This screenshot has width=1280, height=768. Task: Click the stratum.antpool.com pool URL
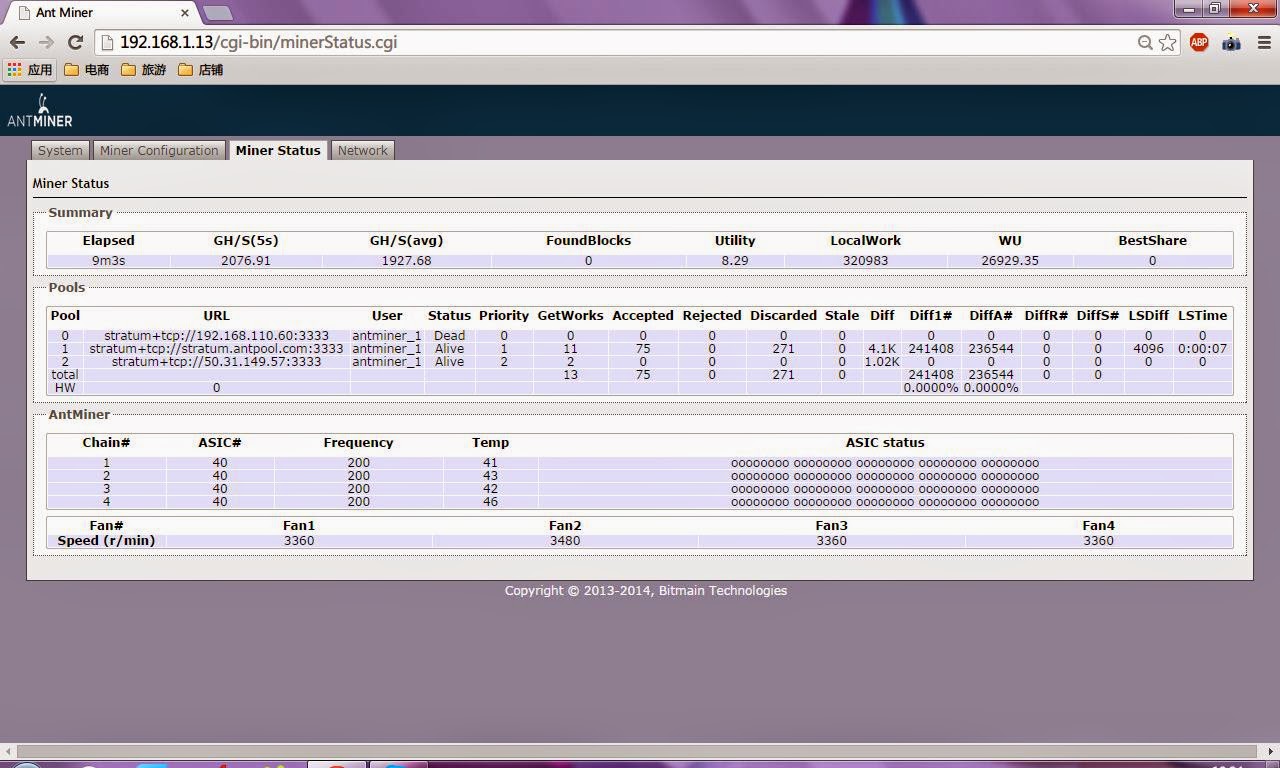(216, 349)
